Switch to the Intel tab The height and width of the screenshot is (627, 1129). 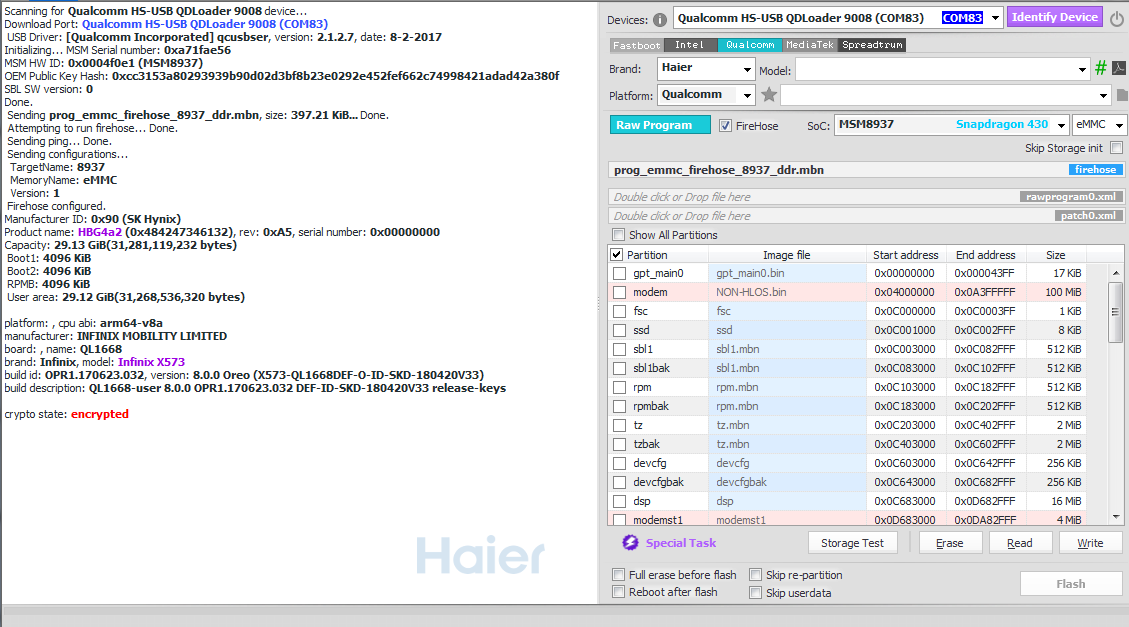690,45
